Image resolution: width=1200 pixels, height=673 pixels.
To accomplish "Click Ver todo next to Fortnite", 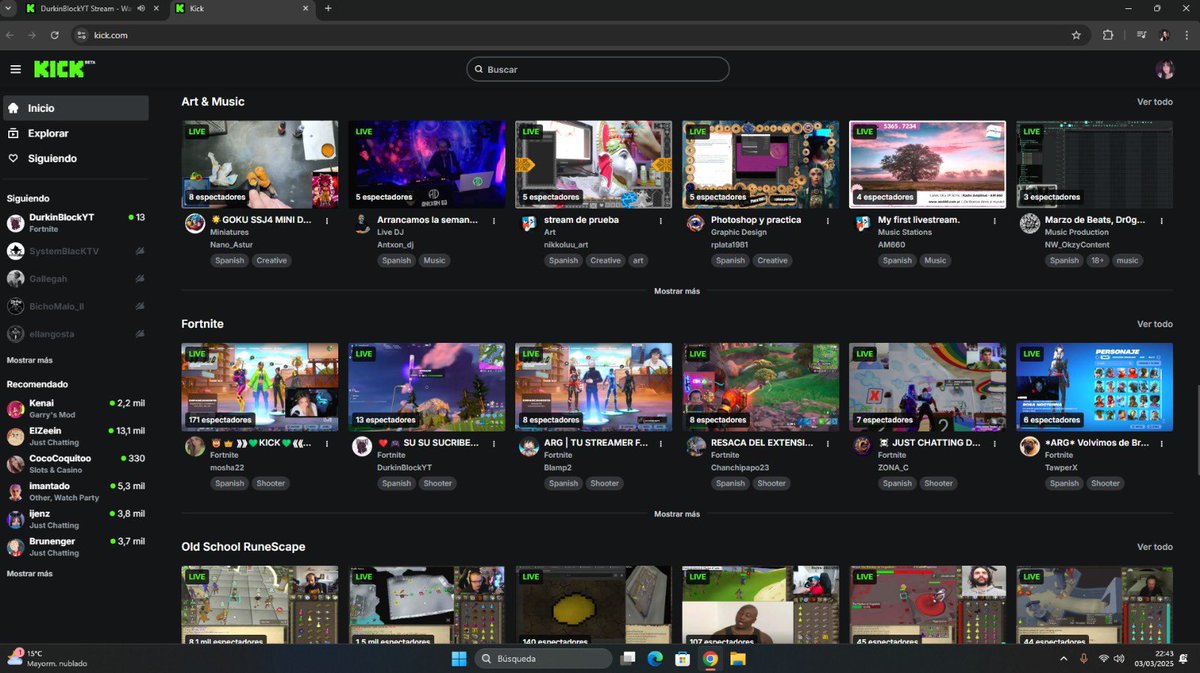I will pyautogui.click(x=1155, y=323).
